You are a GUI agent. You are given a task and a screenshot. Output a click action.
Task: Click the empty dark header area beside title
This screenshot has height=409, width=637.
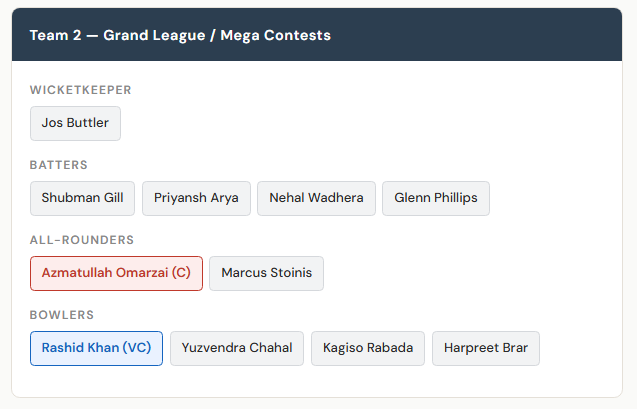(x=480, y=35)
